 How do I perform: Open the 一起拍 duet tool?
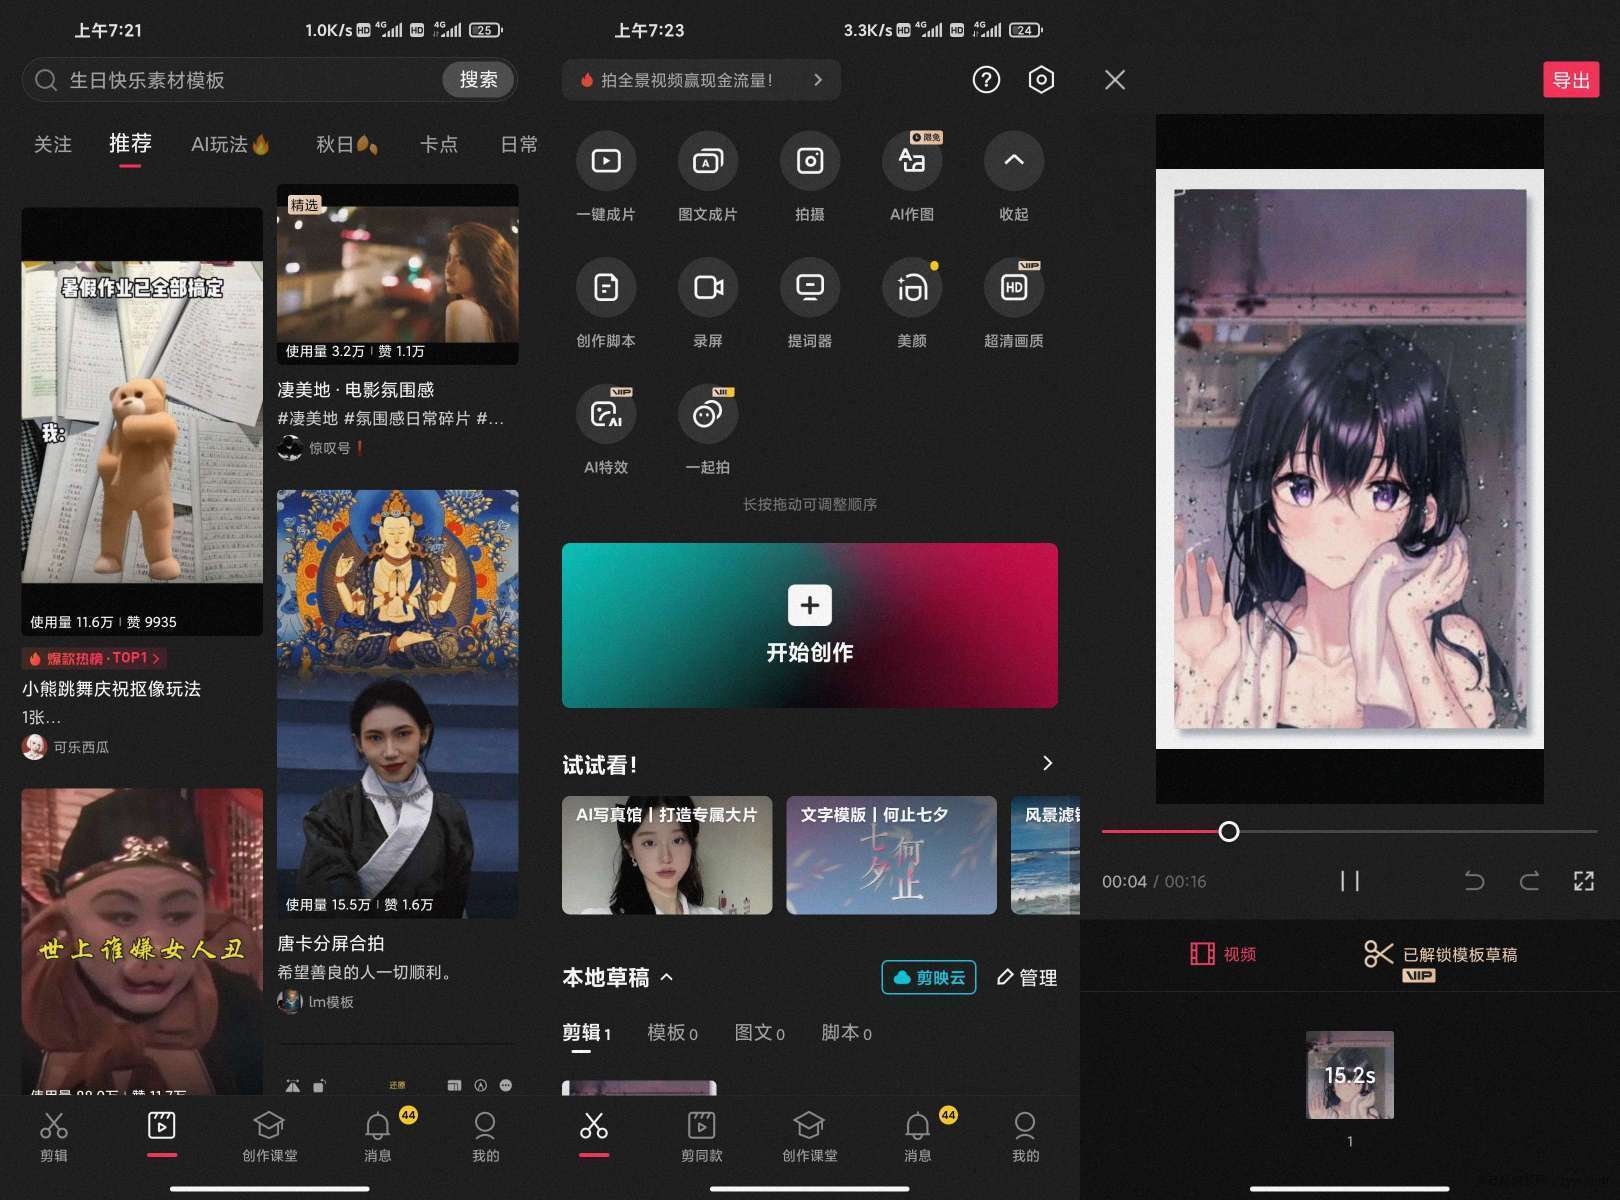click(708, 430)
